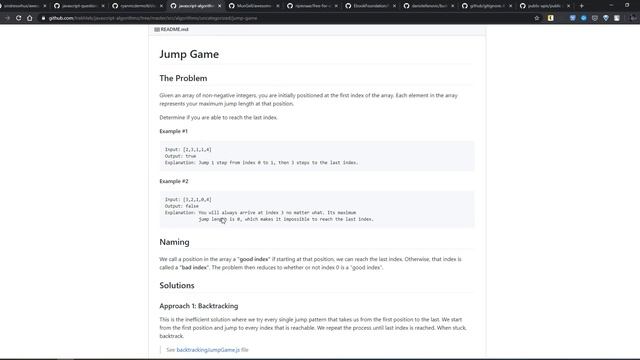Open a new browser tab
640x360 pixels.
pos(582,6)
